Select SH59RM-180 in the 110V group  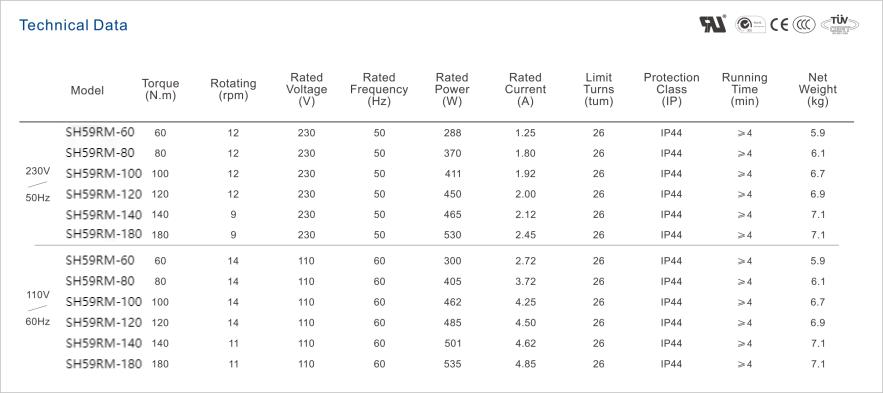(x=104, y=364)
